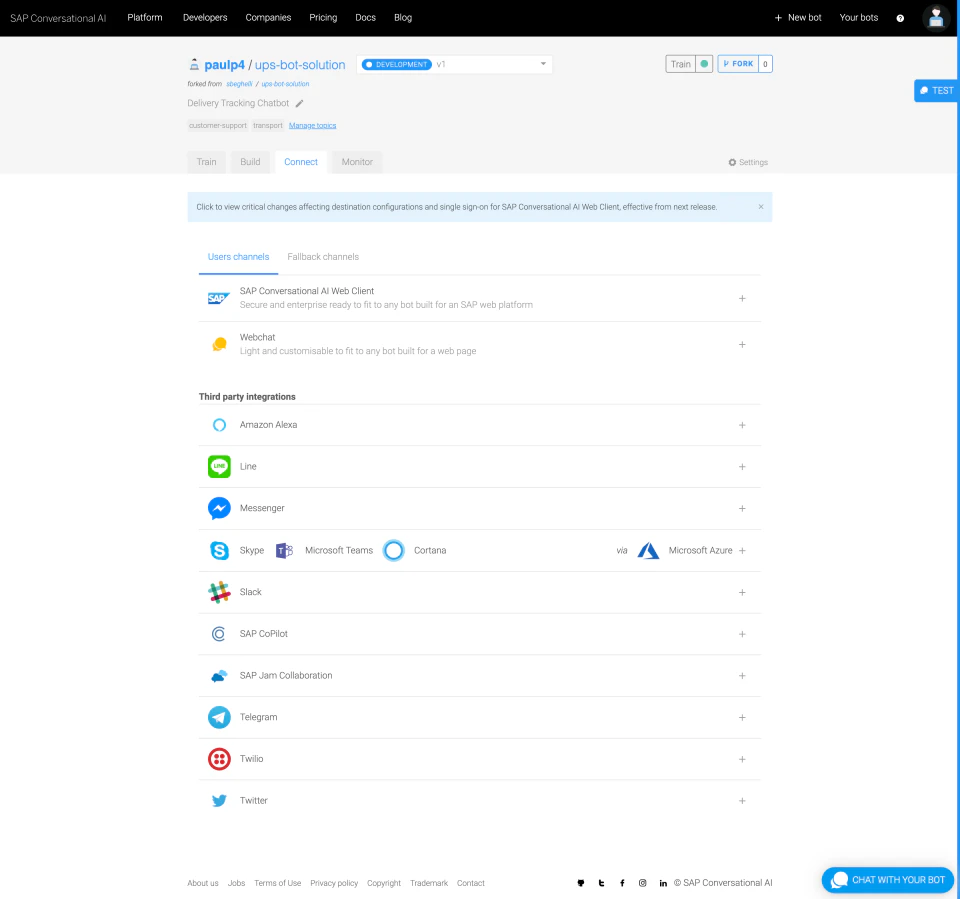Click the Train button
The image size is (960, 899).
(679, 63)
